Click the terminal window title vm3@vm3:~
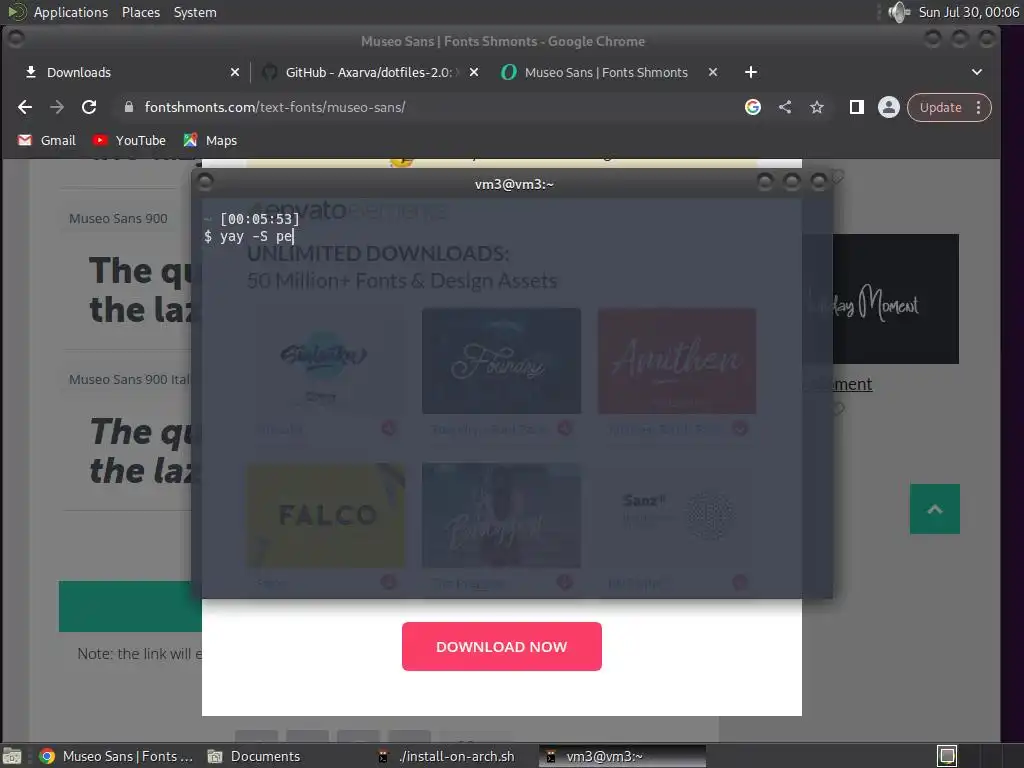The image size is (1024, 768). (514, 184)
